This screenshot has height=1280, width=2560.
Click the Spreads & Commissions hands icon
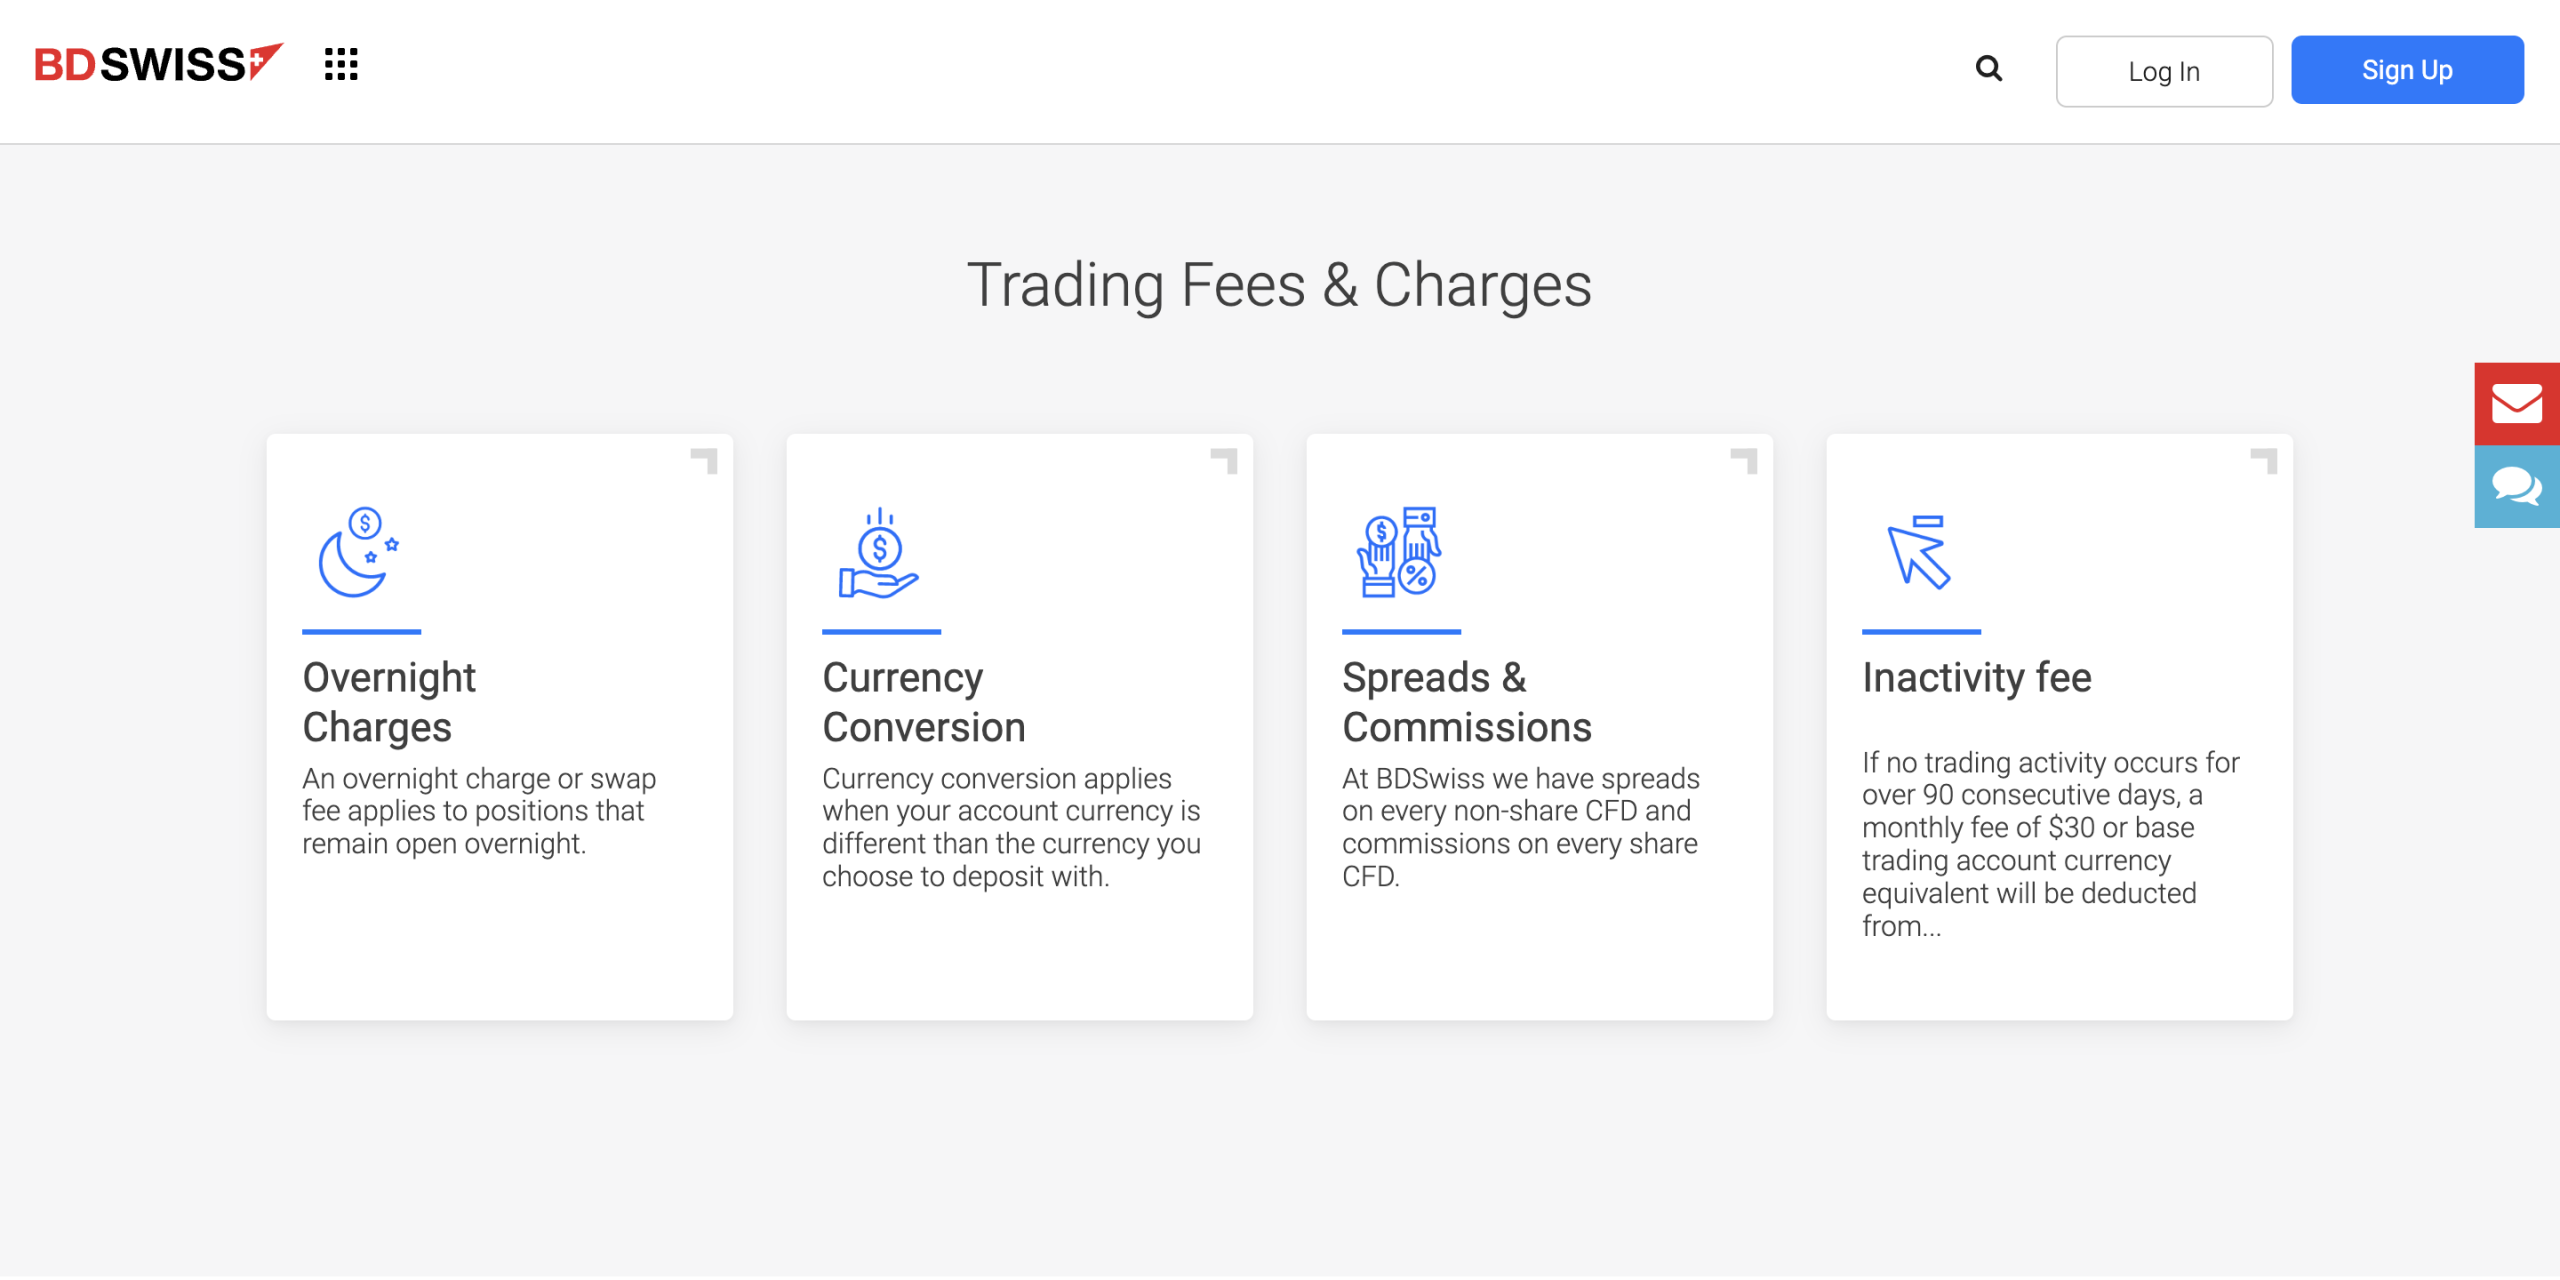(x=1398, y=553)
